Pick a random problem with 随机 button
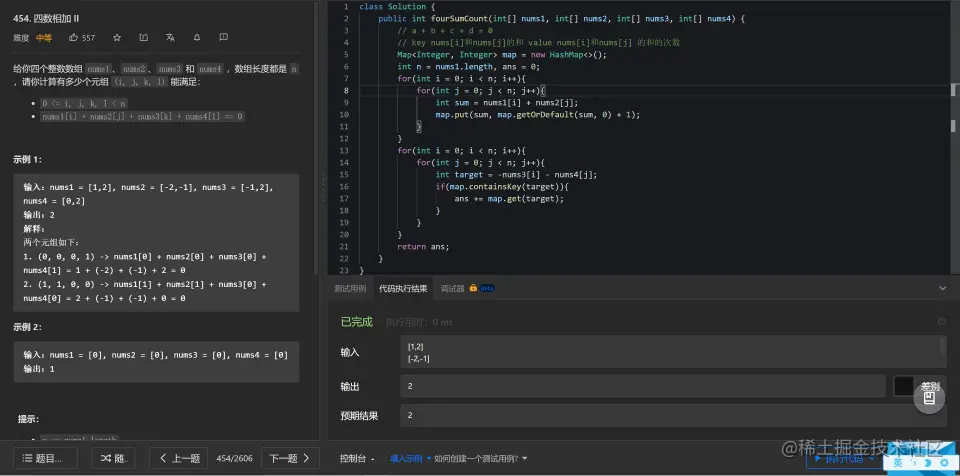Viewport: 960px width, 476px height. (113, 458)
